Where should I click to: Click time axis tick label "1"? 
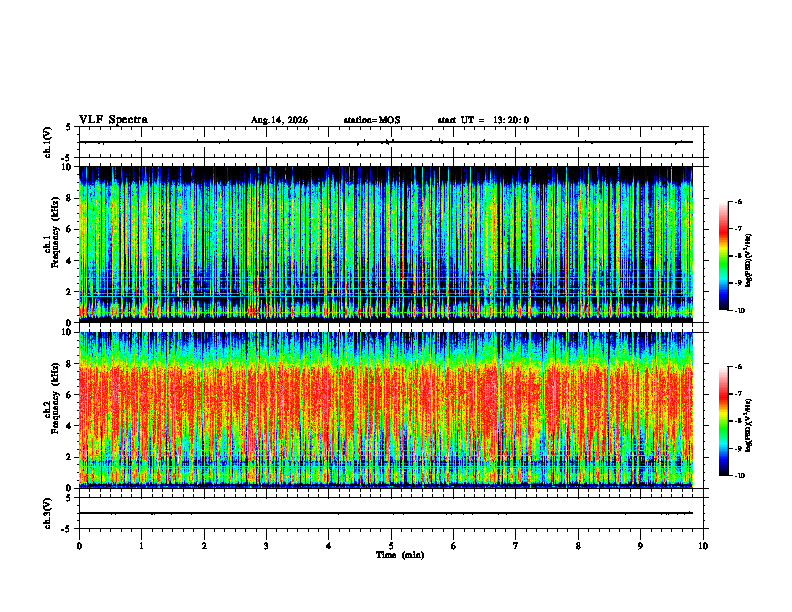click(141, 546)
